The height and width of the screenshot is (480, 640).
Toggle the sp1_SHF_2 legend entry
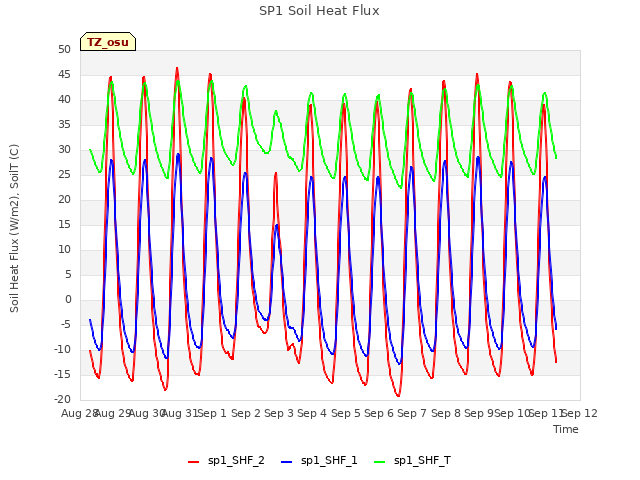226,460
